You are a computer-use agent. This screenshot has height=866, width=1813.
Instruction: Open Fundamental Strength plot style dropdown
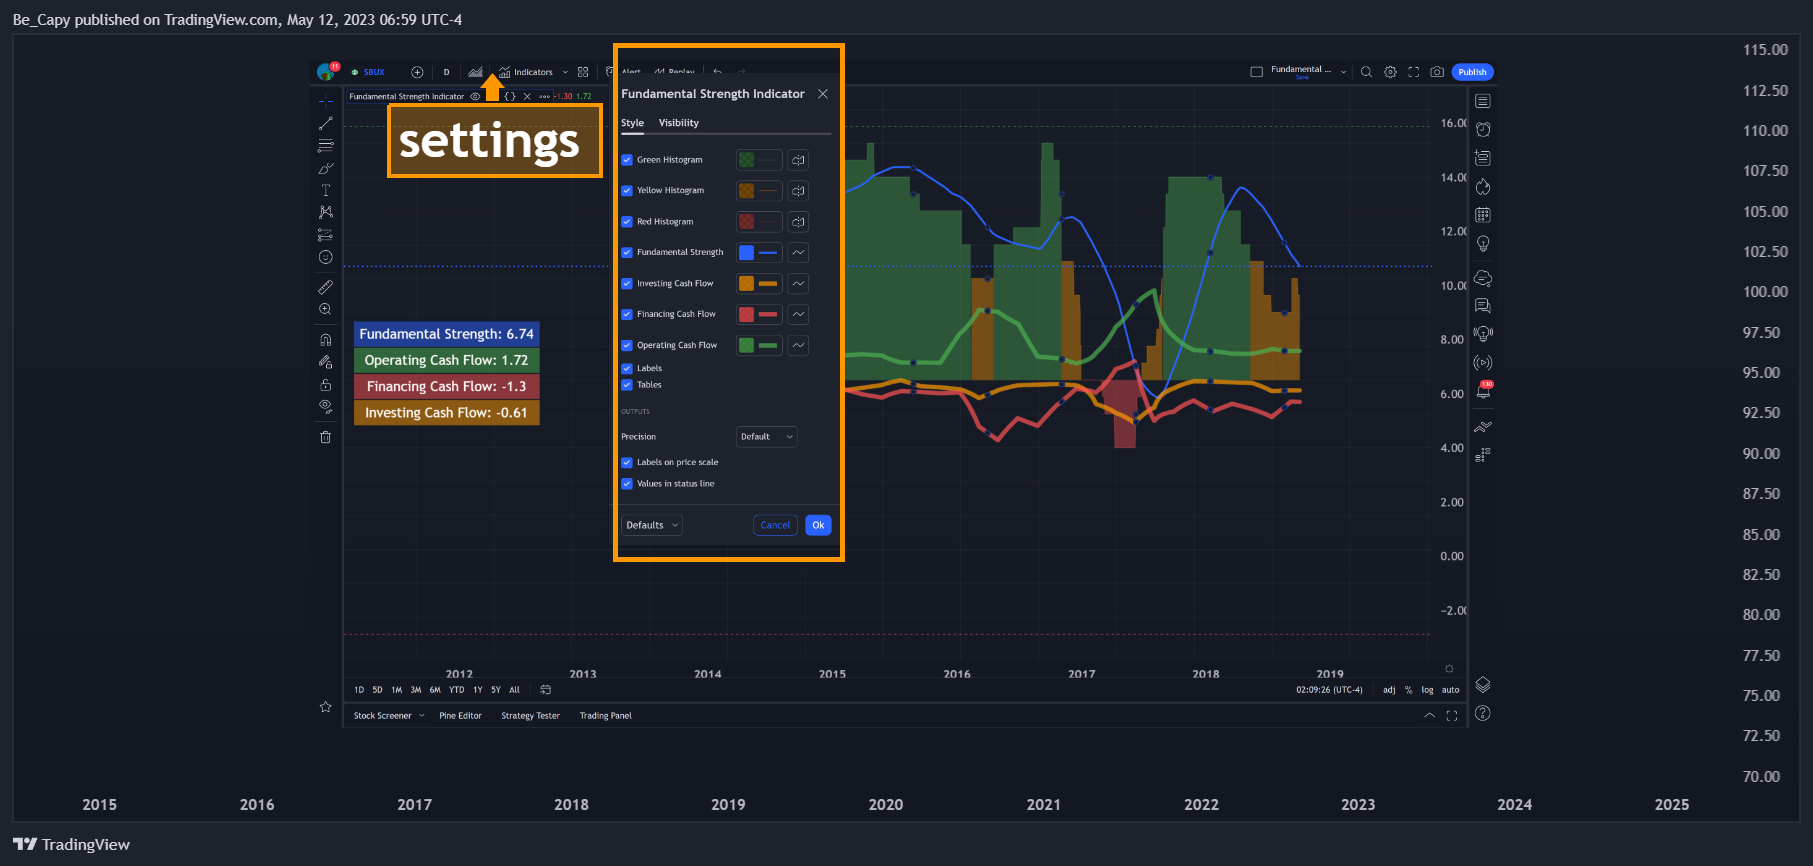point(798,253)
